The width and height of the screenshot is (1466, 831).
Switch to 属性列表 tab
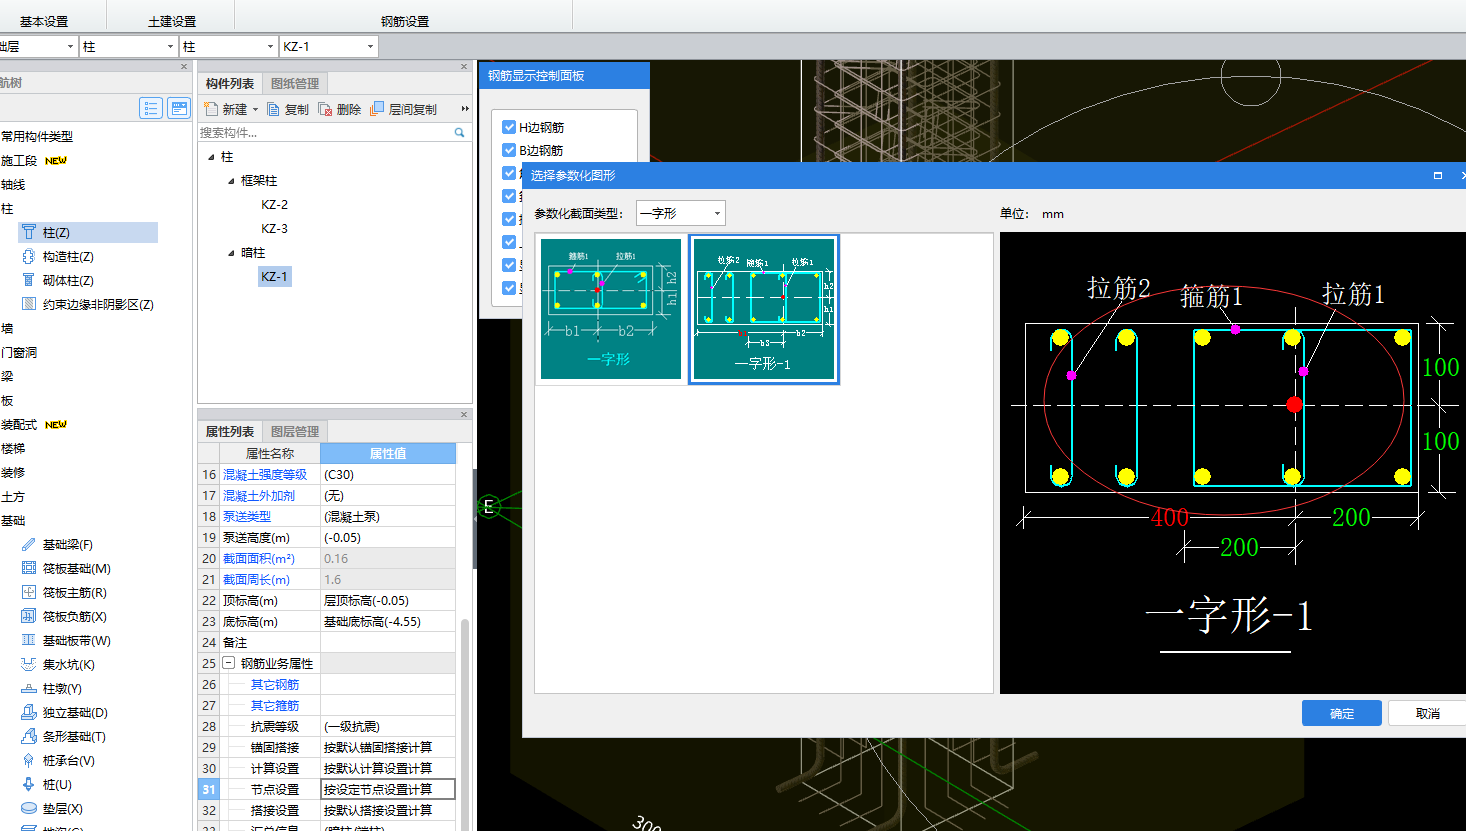[x=230, y=431]
